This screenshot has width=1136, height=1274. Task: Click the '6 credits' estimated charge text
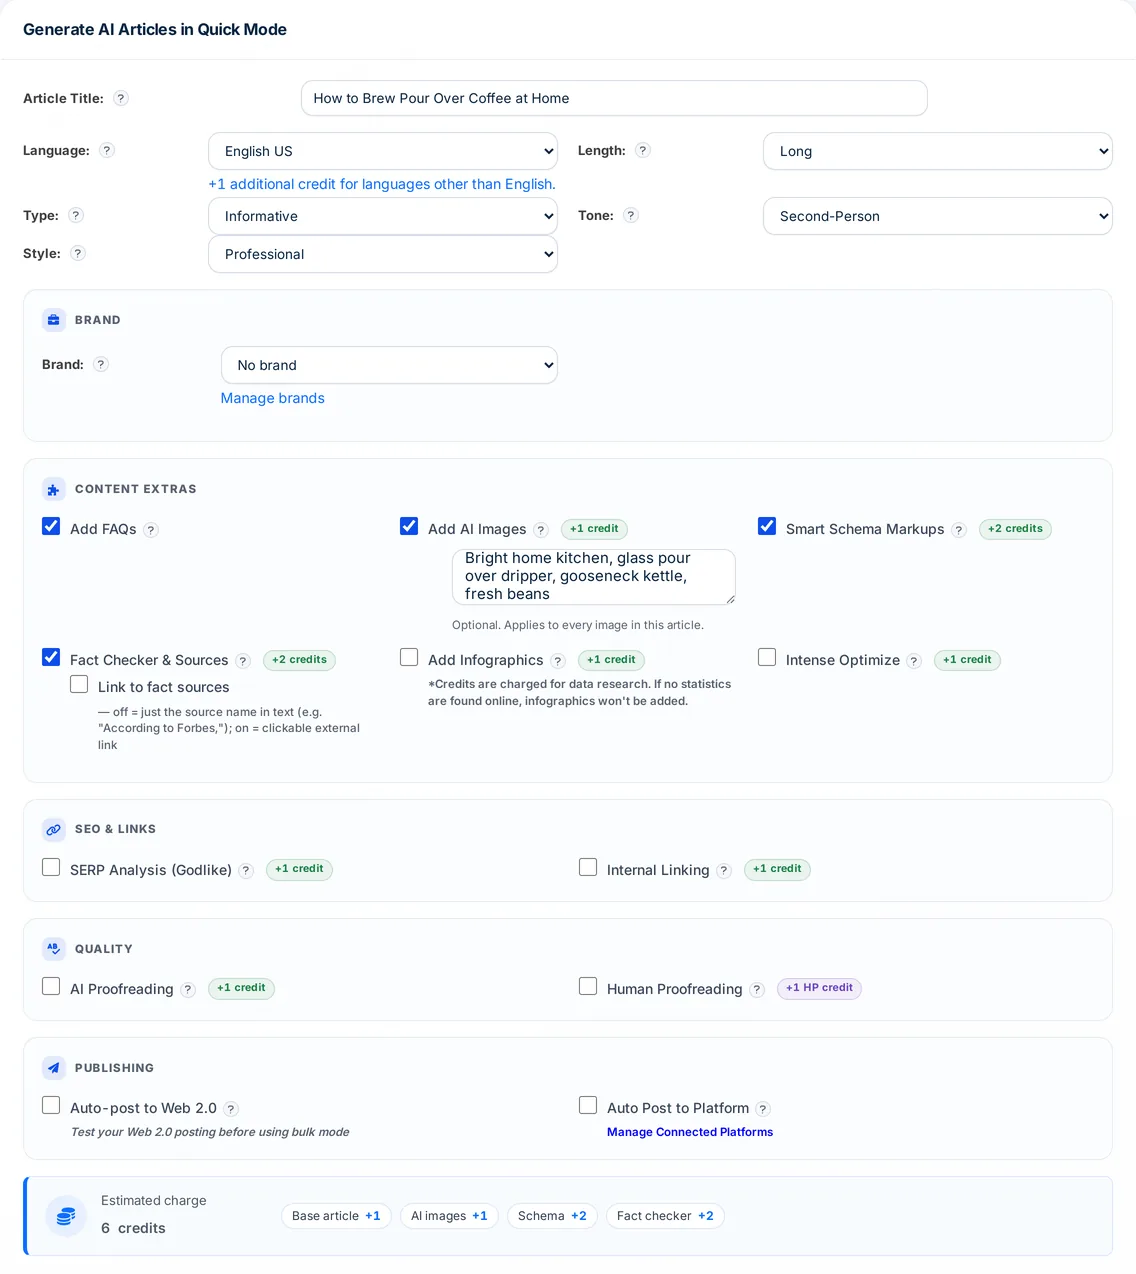(133, 1228)
